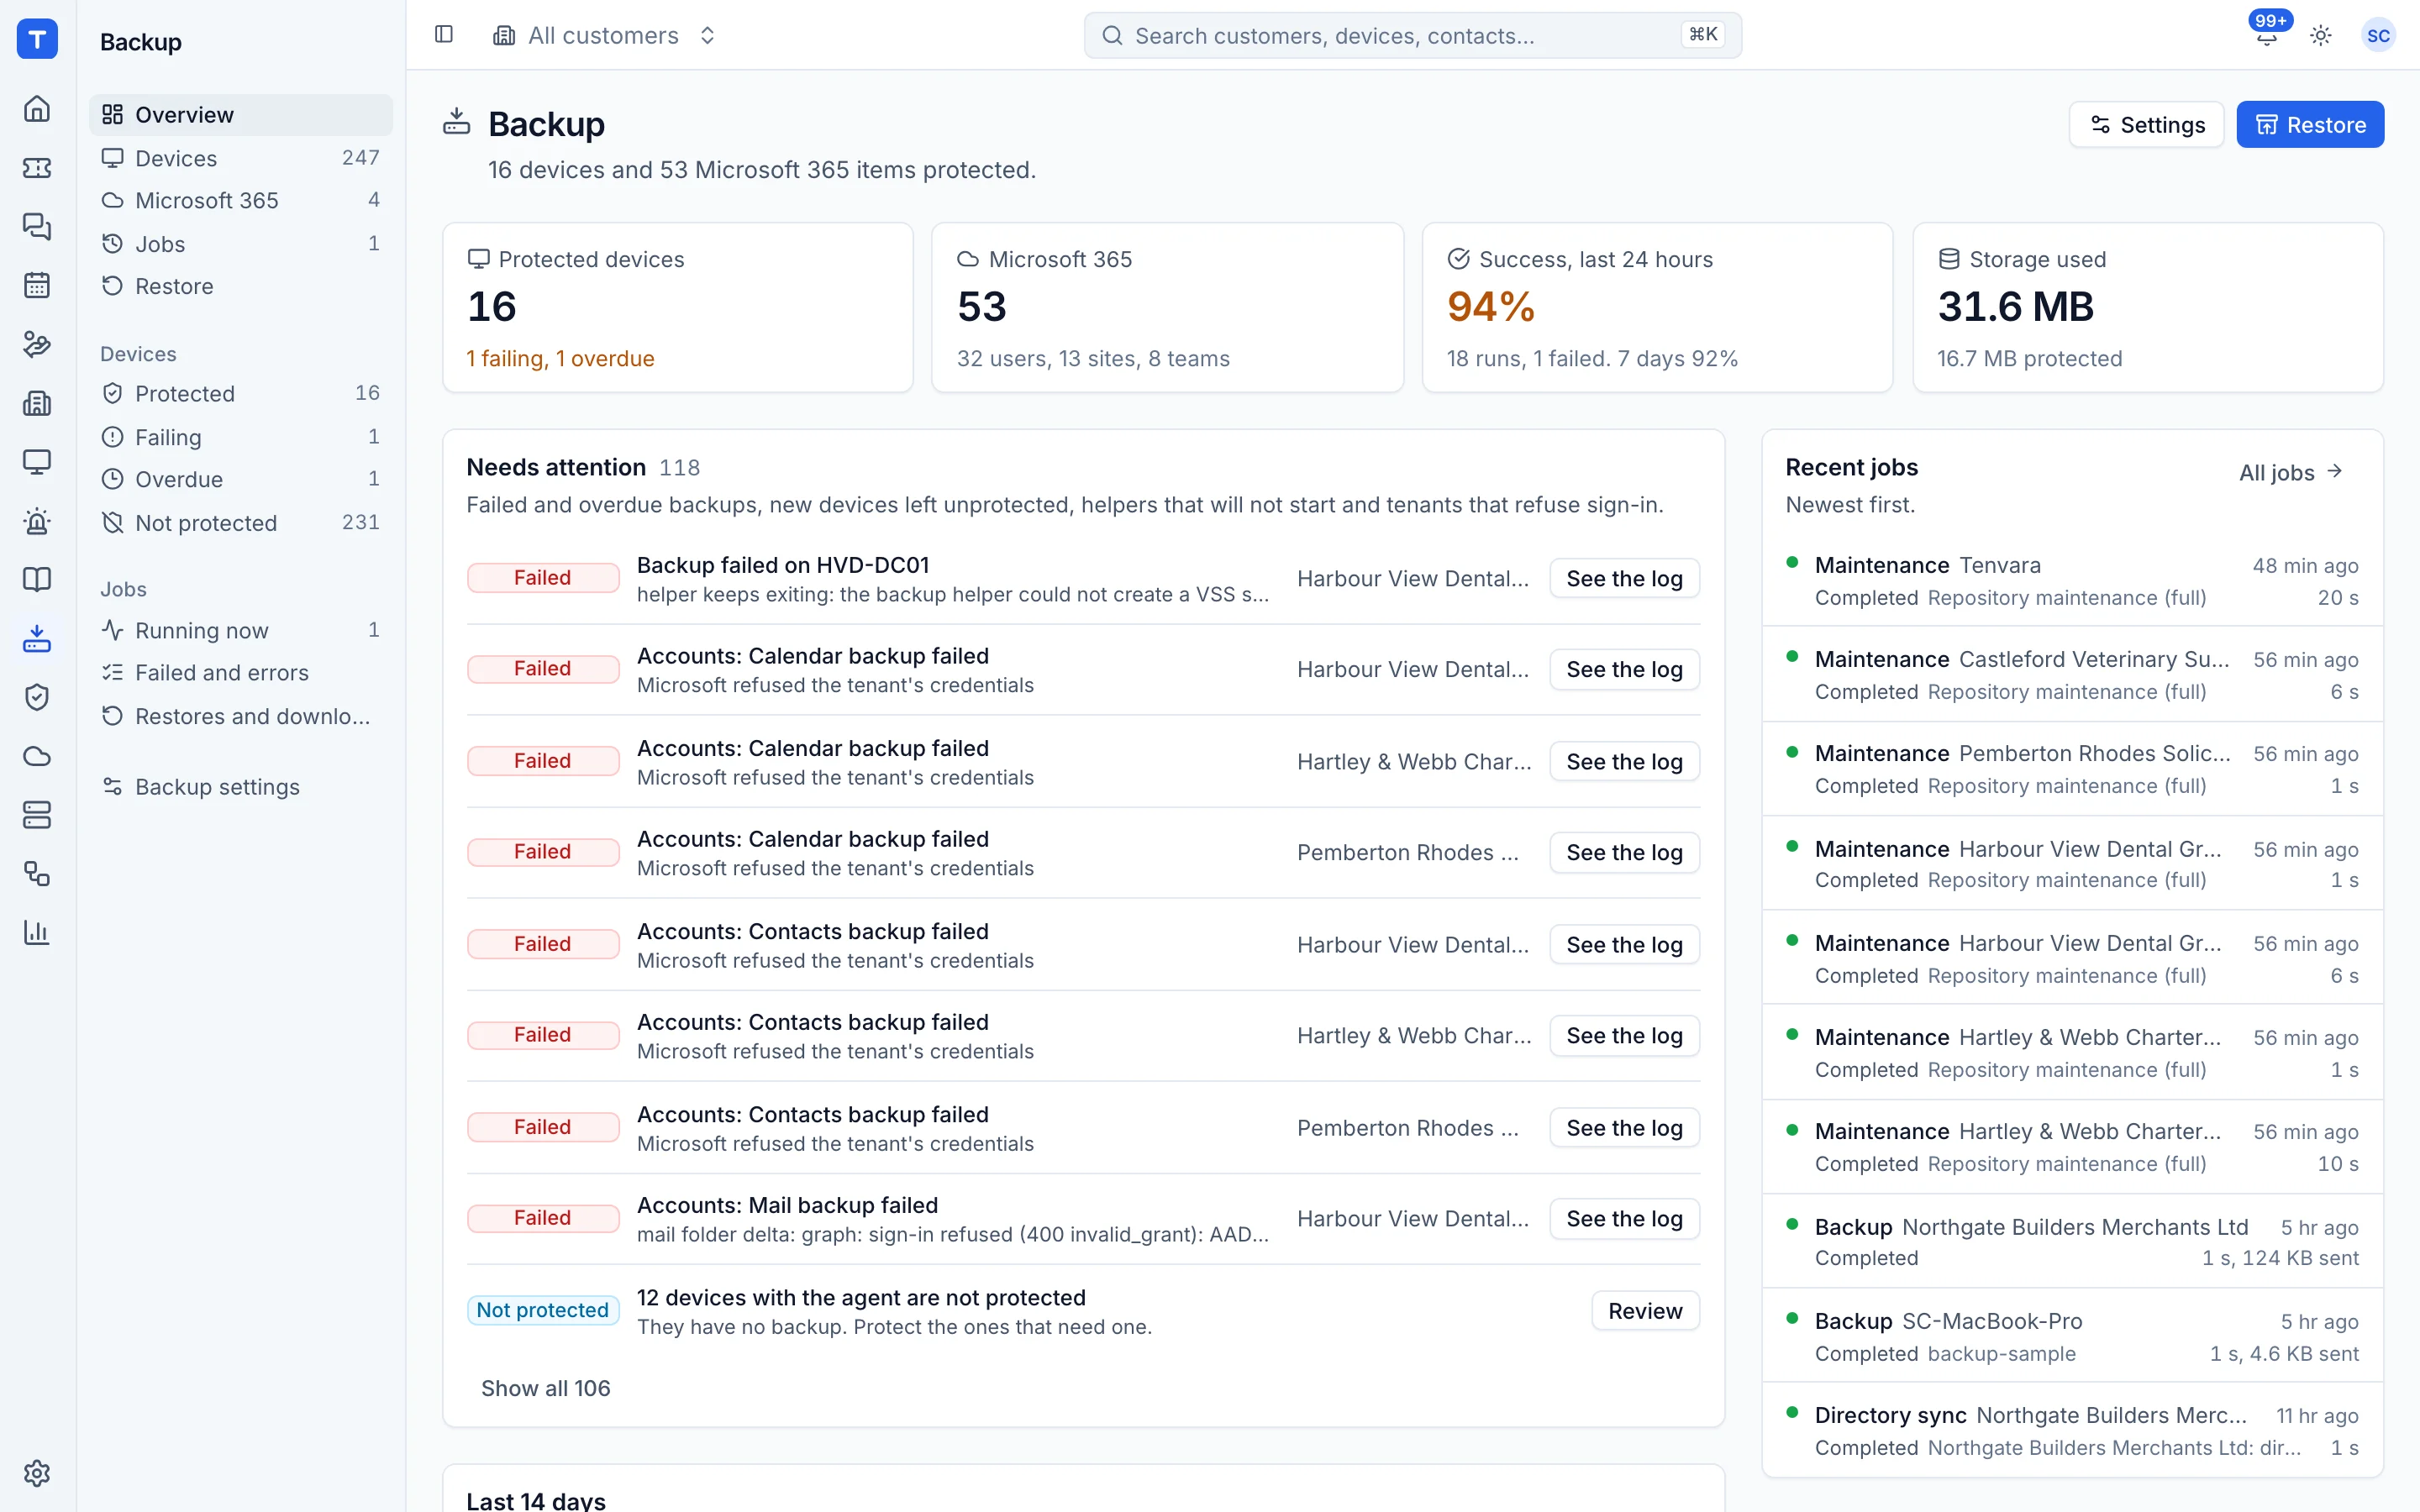Click Review for 12 unprotected devices
The image size is (2420, 1512).
click(x=1645, y=1311)
